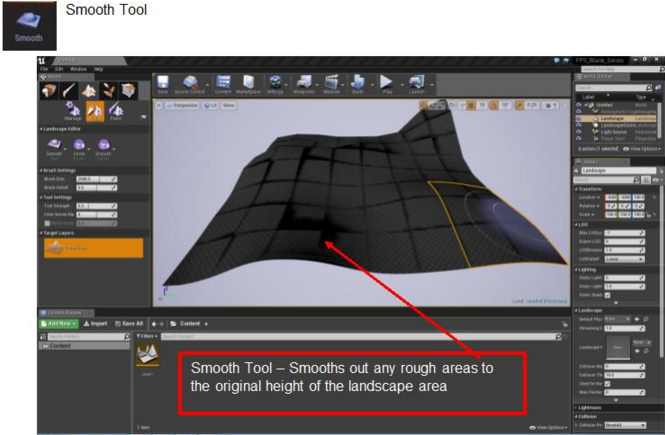The height and width of the screenshot is (435, 665).
Task: Click the Launch toolbar button
Action: click(x=416, y=84)
